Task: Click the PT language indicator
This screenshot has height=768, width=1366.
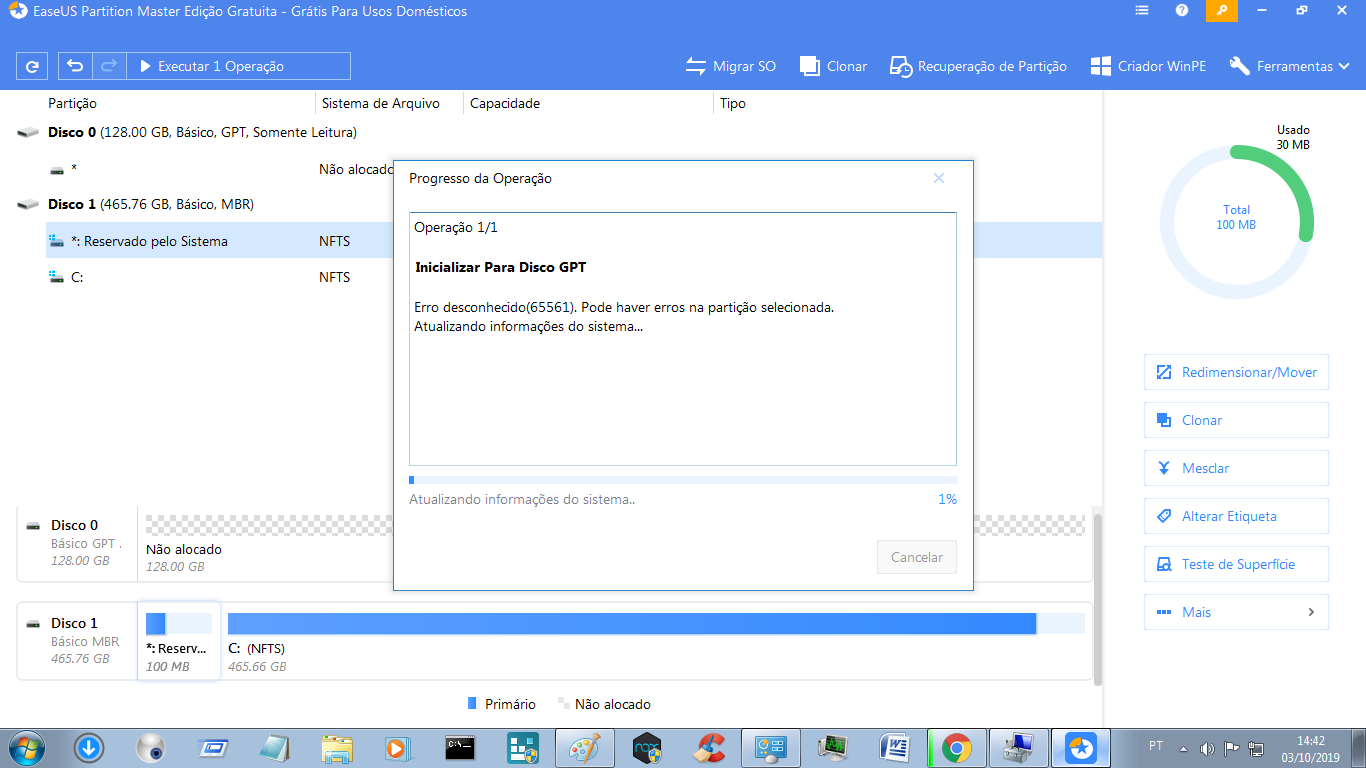Action: pos(1156,746)
